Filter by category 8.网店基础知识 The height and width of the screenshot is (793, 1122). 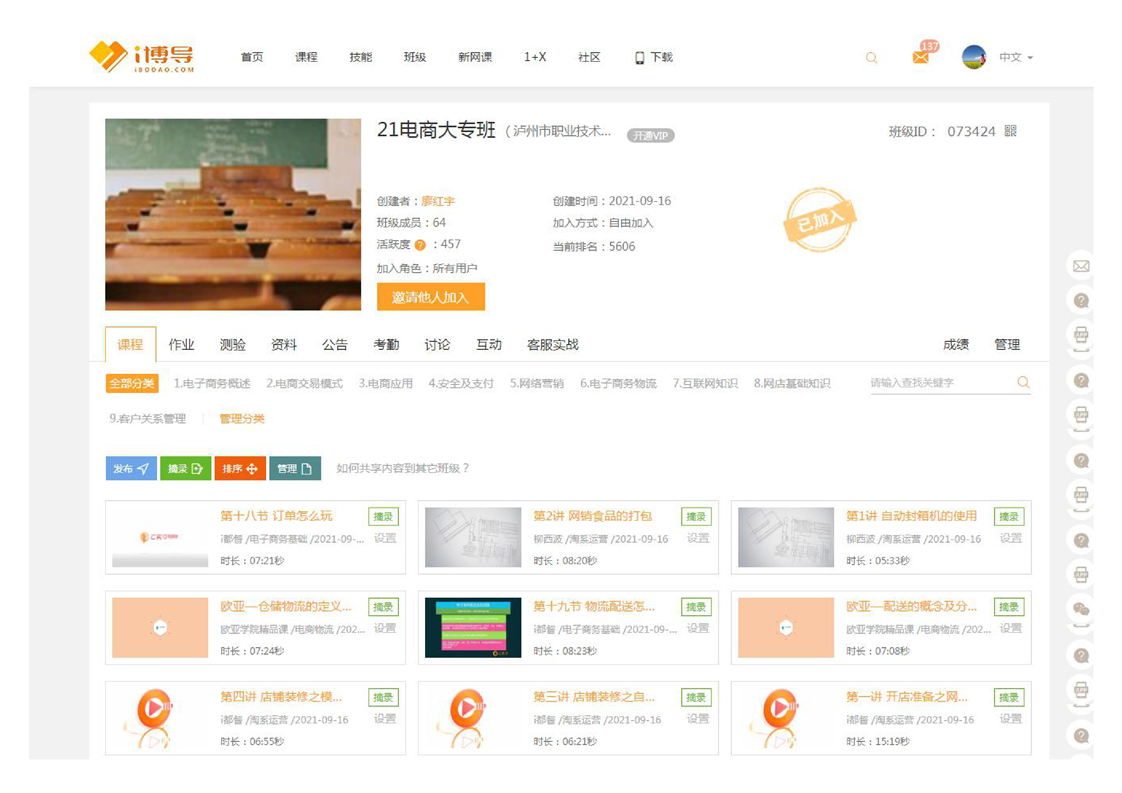click(x=792, y=383)
